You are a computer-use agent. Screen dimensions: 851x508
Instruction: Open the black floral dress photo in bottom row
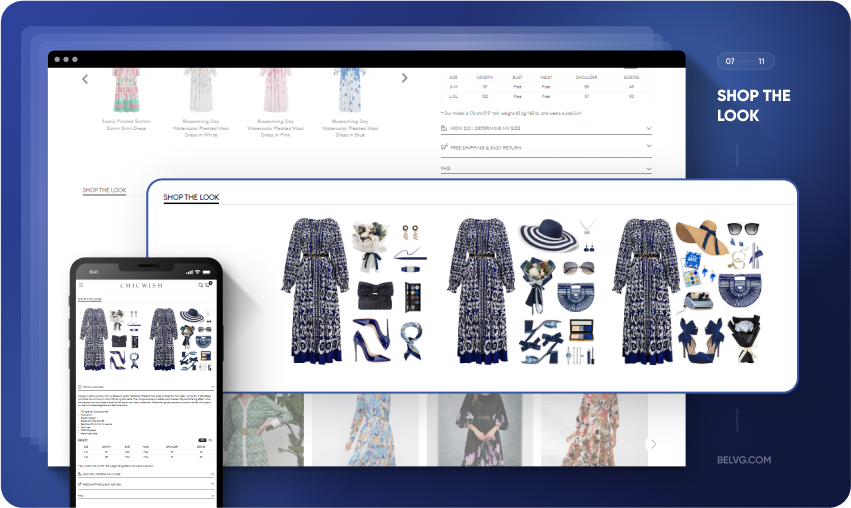tap(480, 430)
